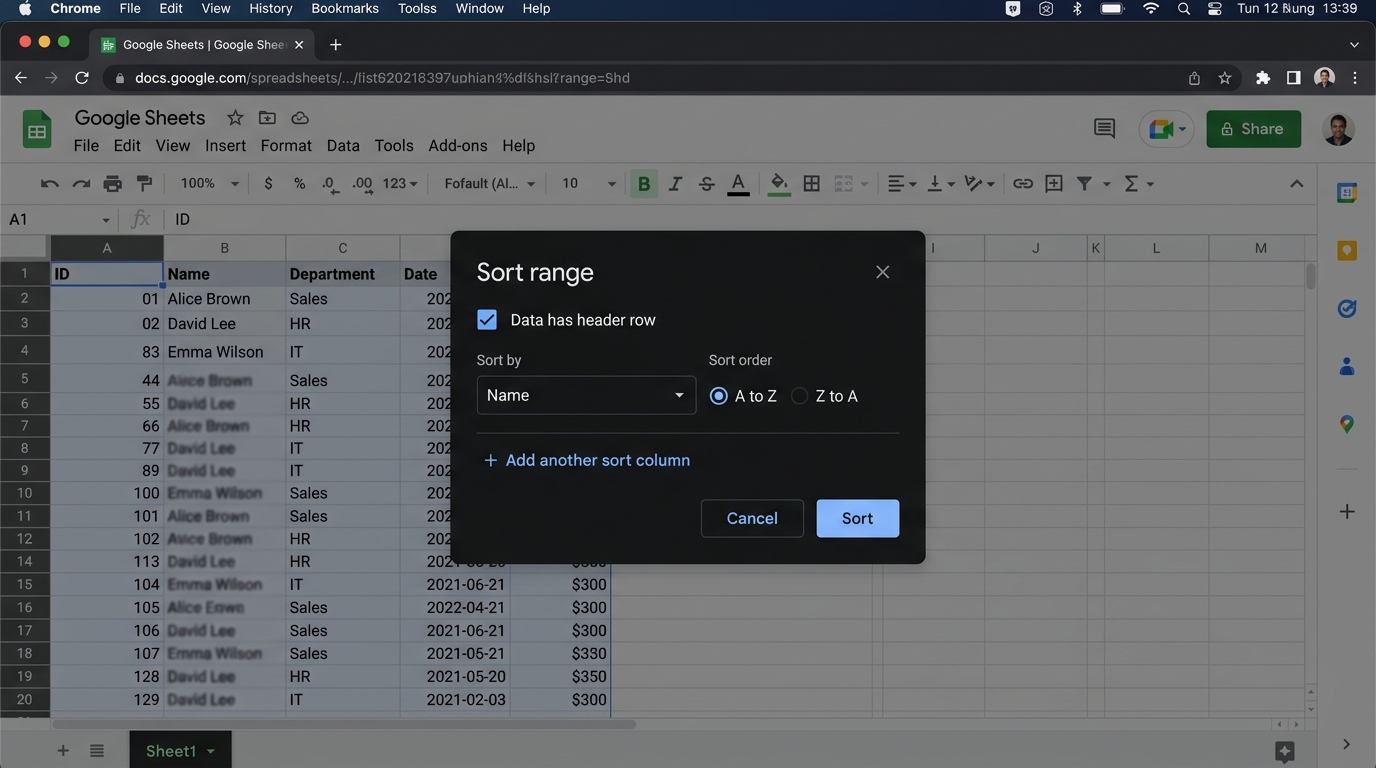
Task: Apply italic formatting from the toolbar
Action: [x=675, y=184]
